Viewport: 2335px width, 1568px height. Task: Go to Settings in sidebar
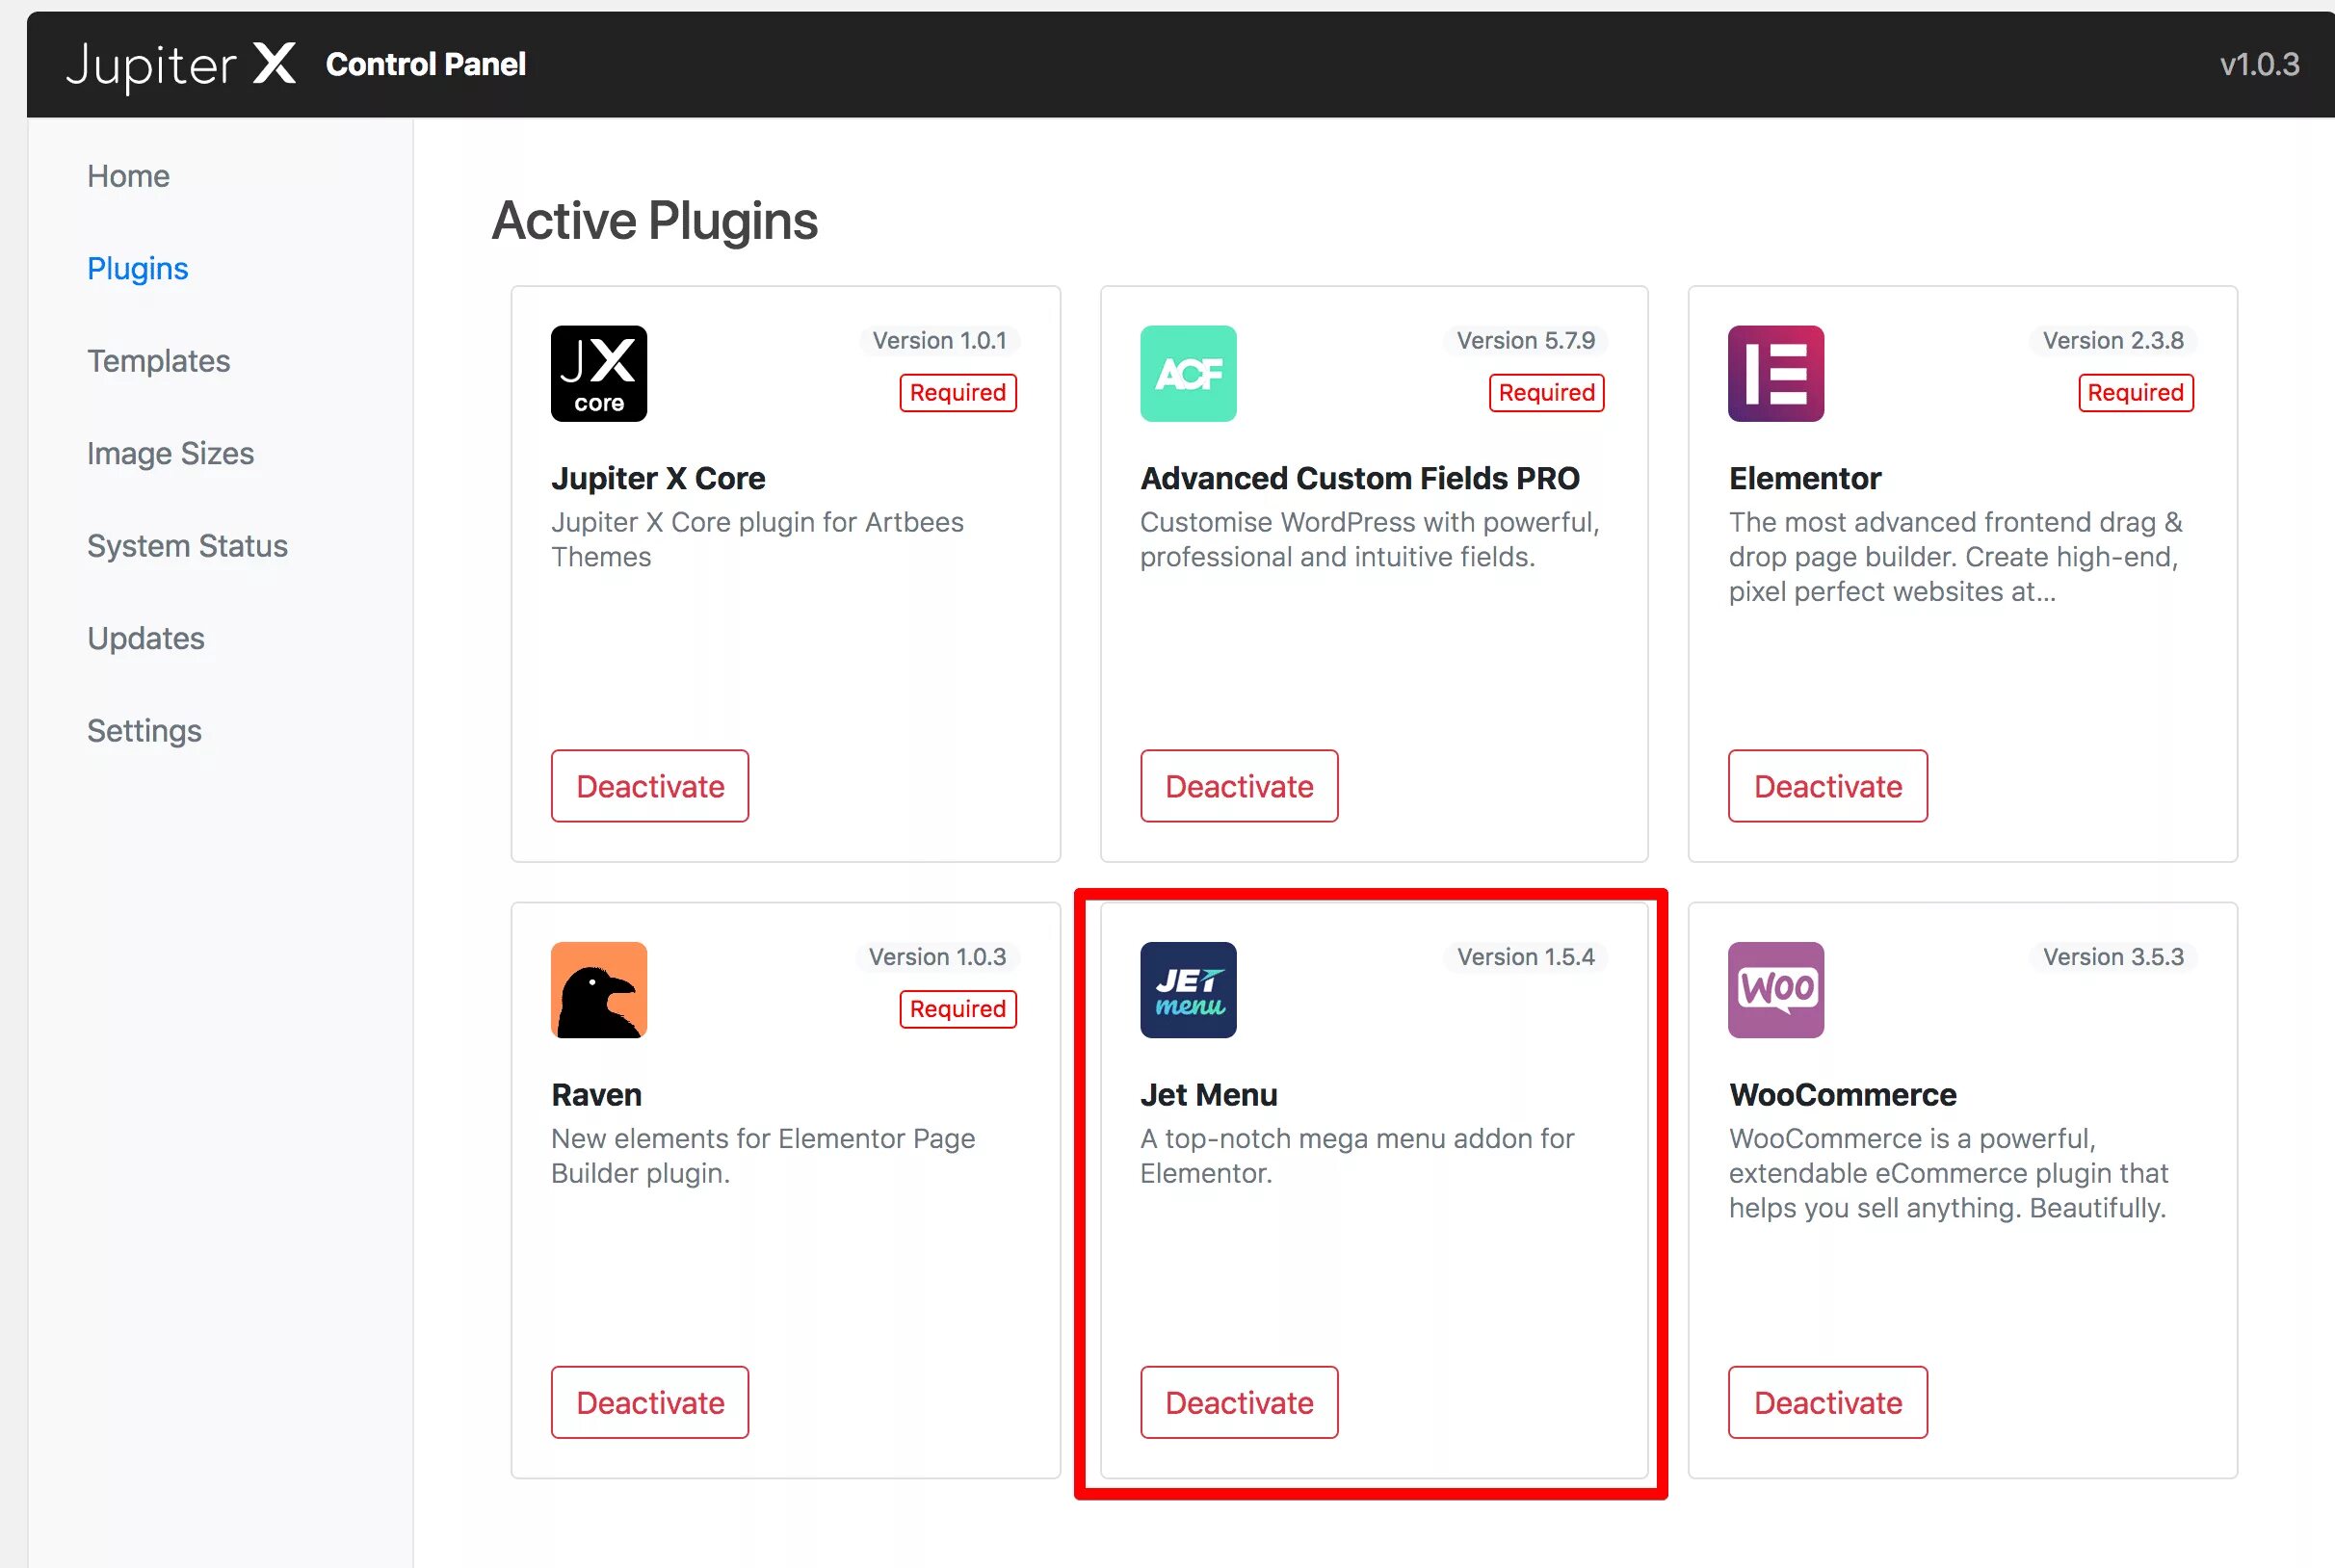click(x=144, y=731)
